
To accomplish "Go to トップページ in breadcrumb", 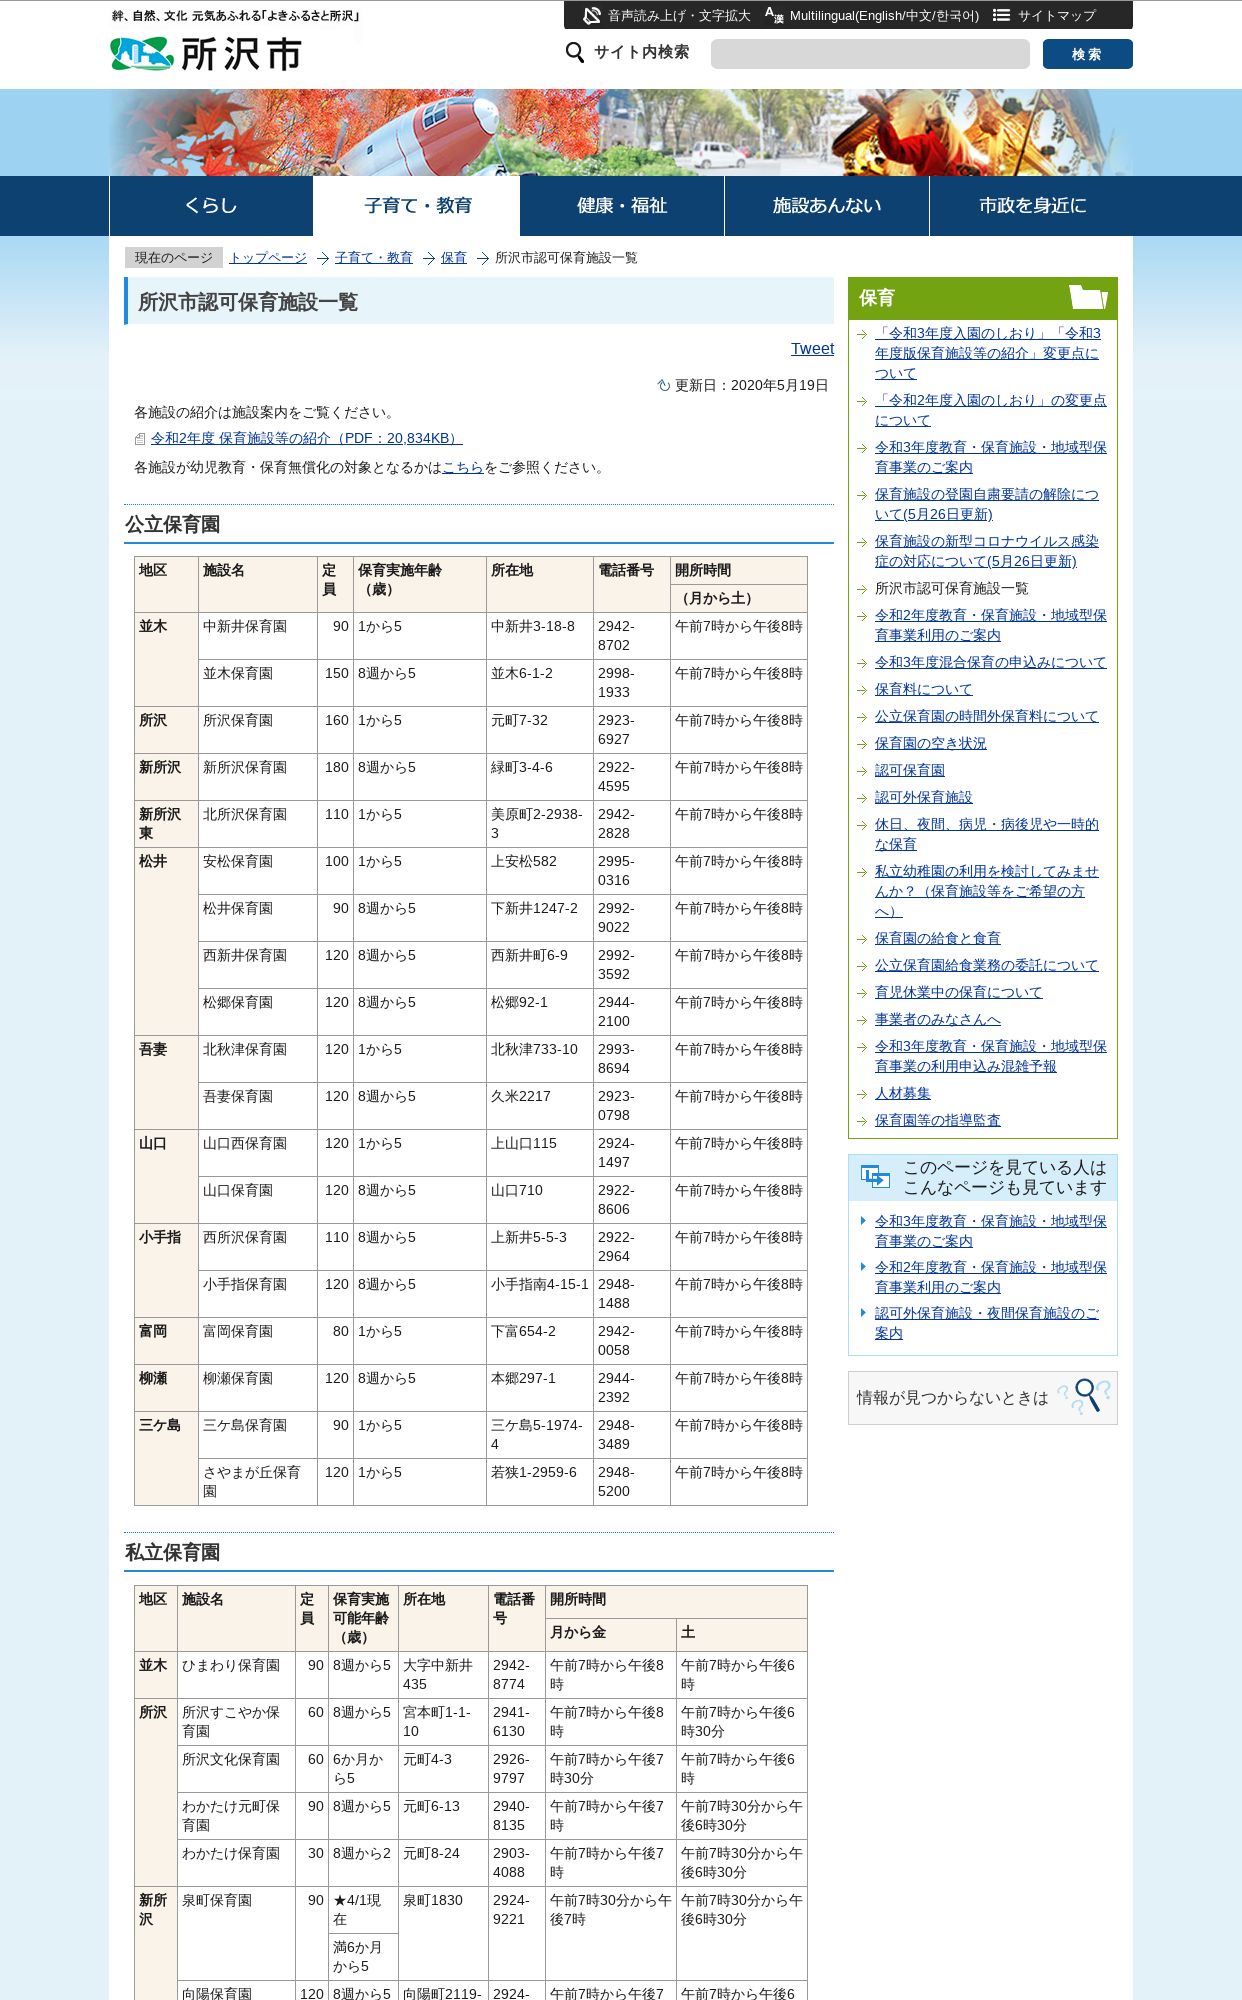I will click(268, 258).
